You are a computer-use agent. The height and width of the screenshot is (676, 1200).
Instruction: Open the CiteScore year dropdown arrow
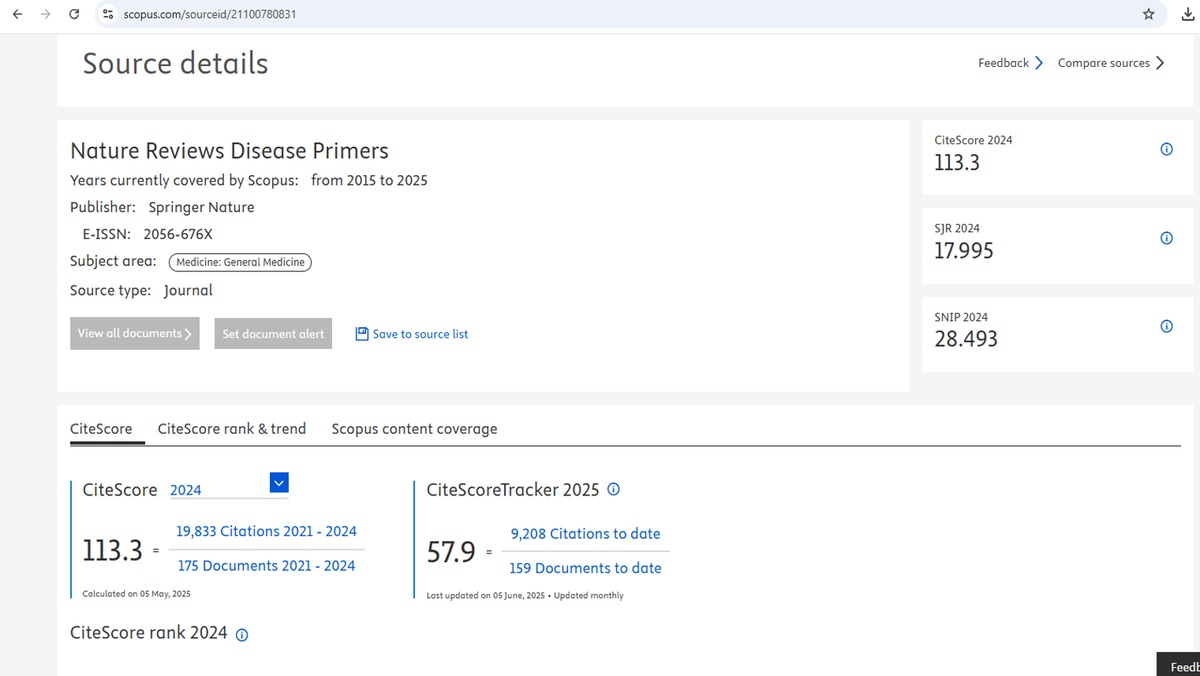[279, 484]
